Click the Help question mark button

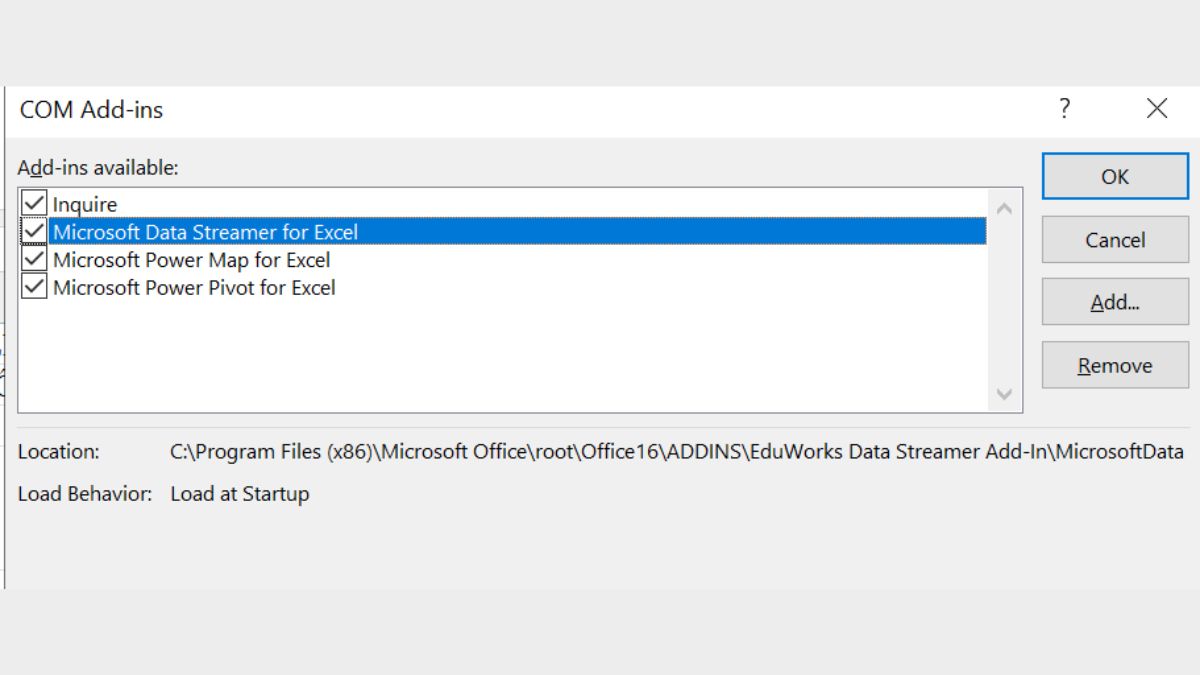point(1065,109)
